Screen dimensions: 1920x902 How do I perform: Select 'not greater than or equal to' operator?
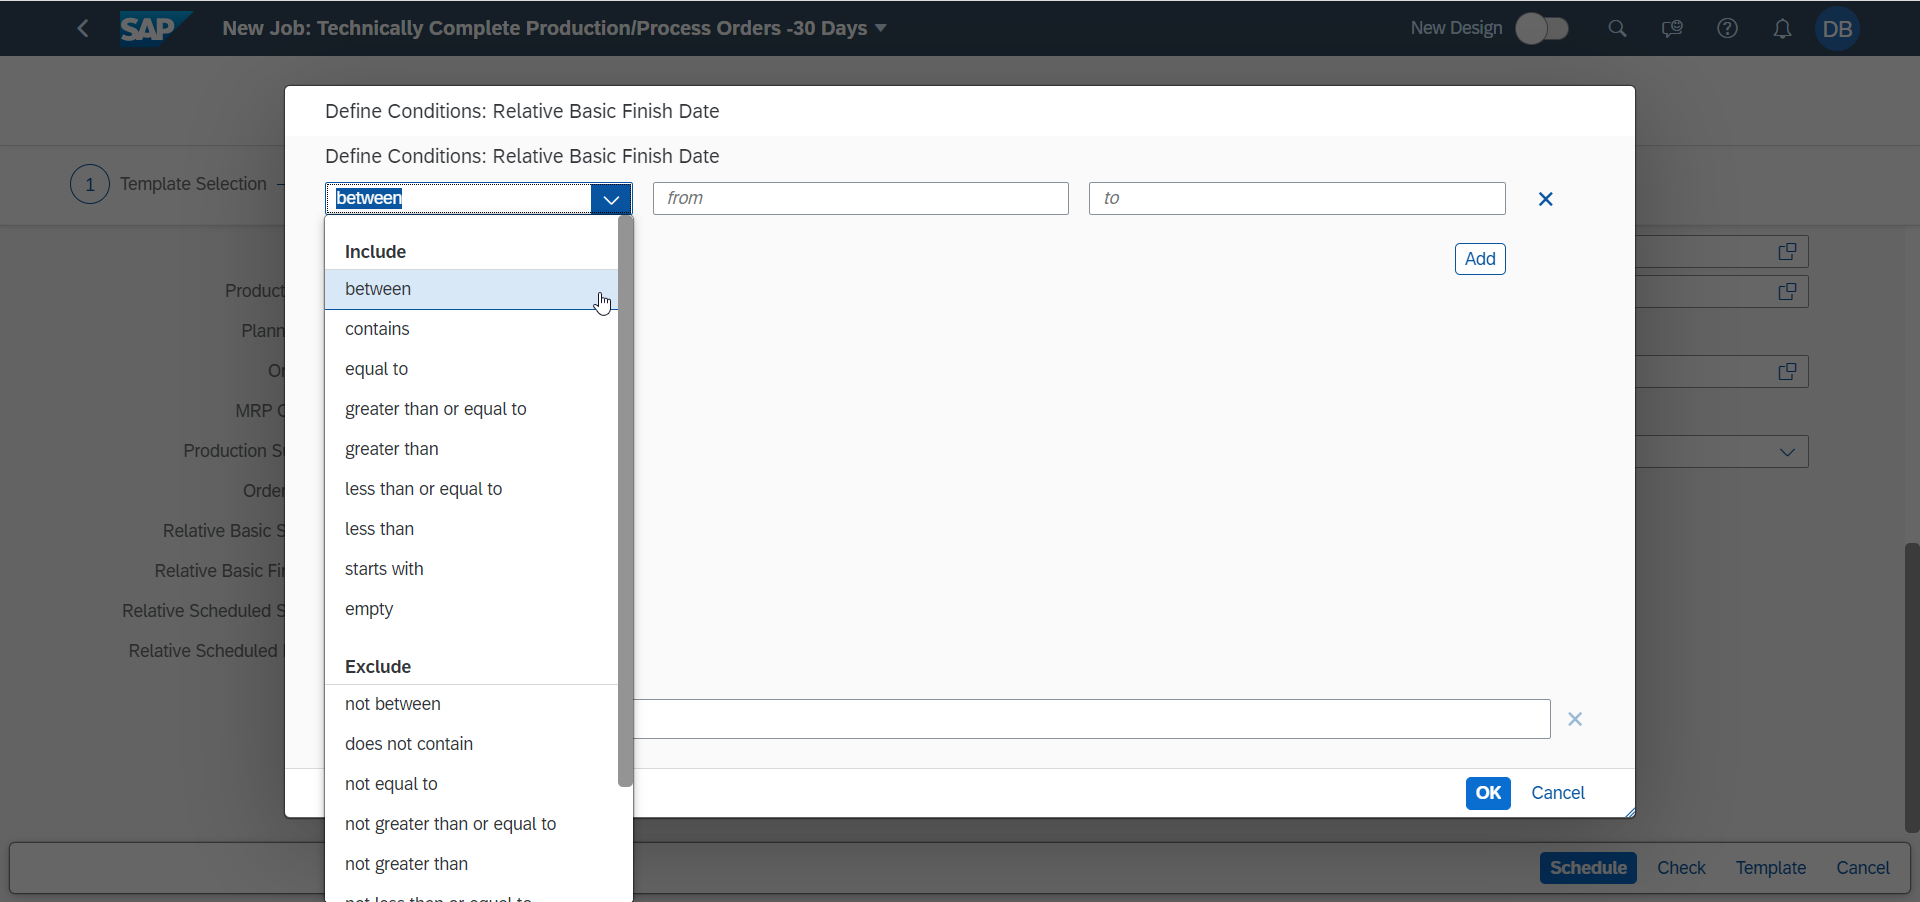point(471,824)
